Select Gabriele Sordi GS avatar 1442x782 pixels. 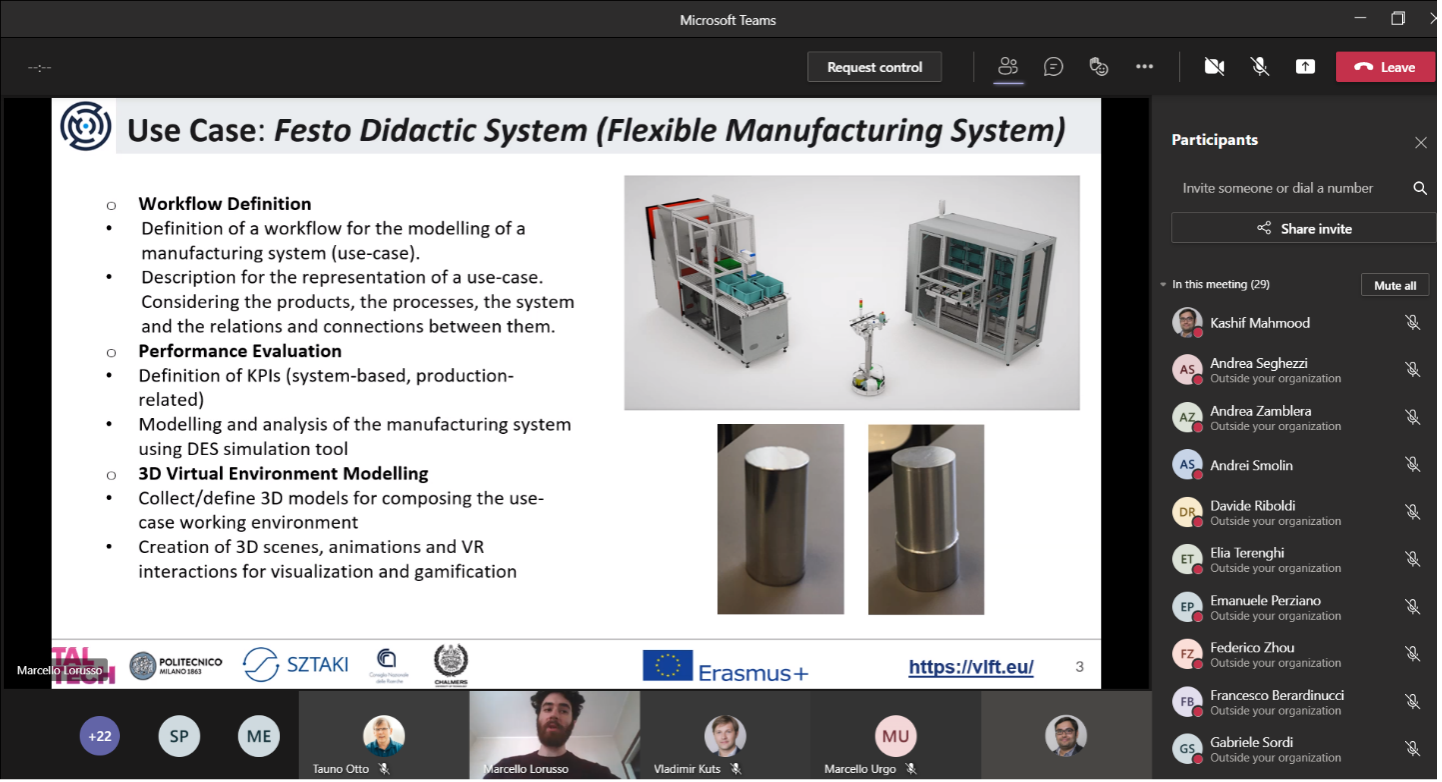(1187, 749)
